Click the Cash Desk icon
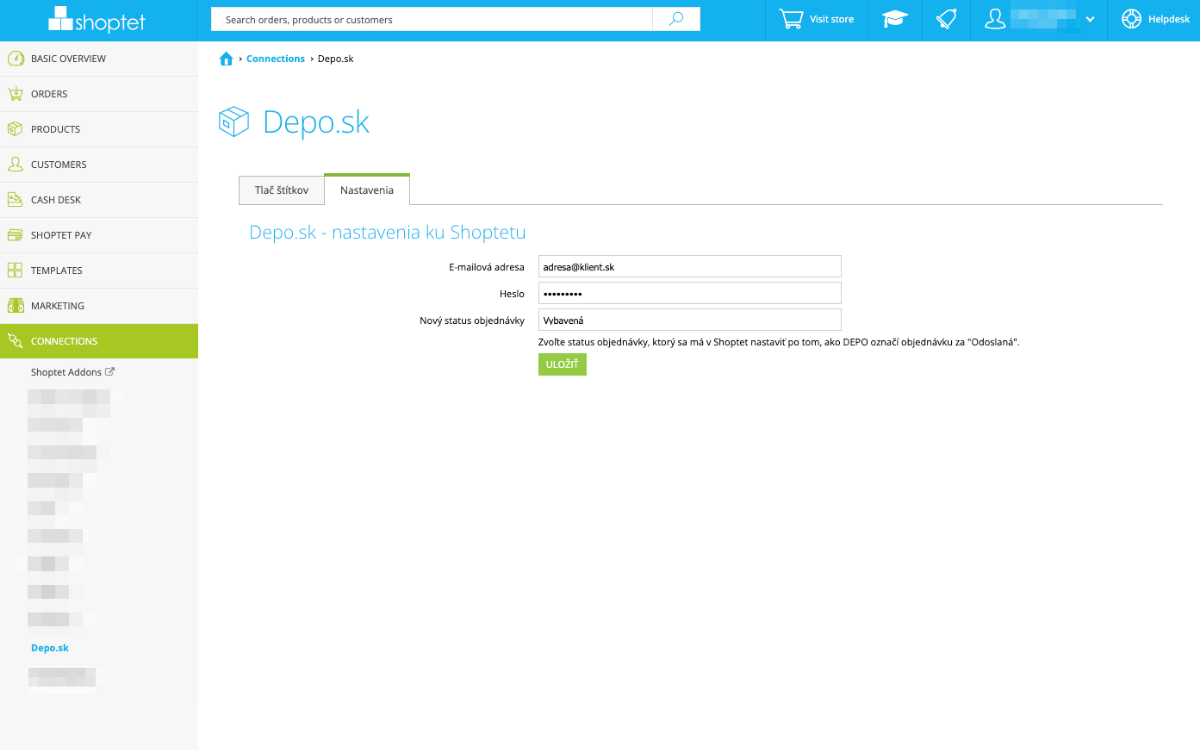The height and width of the screenshot is (750, 1200). [x=15, y=200]
